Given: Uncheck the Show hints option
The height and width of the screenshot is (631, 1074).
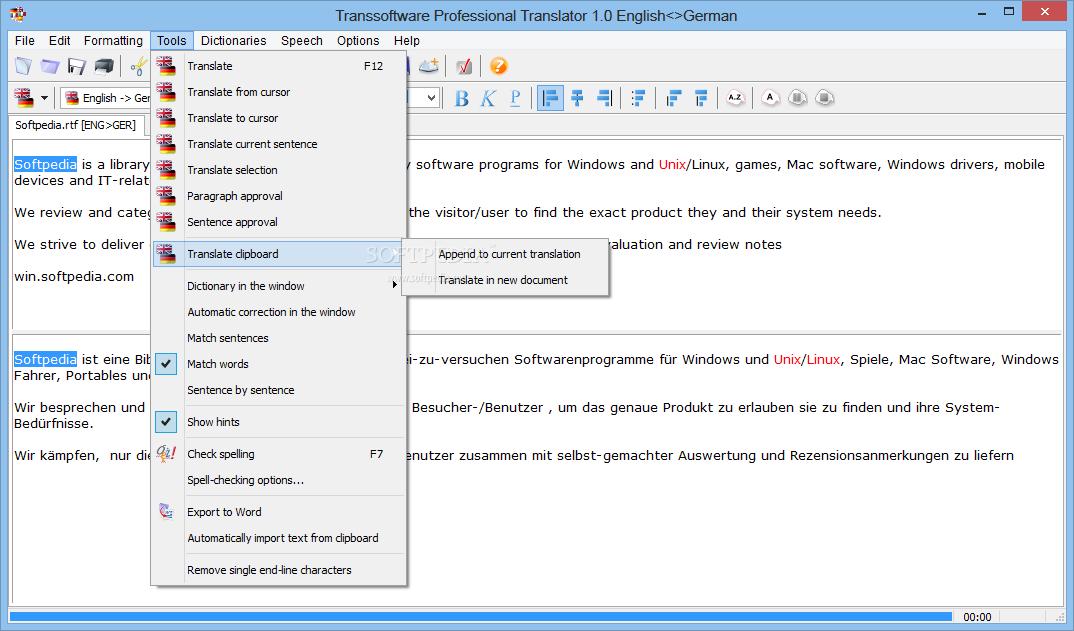Looking at the screenshot, I should pyautogui.click(x=279, y=422).
